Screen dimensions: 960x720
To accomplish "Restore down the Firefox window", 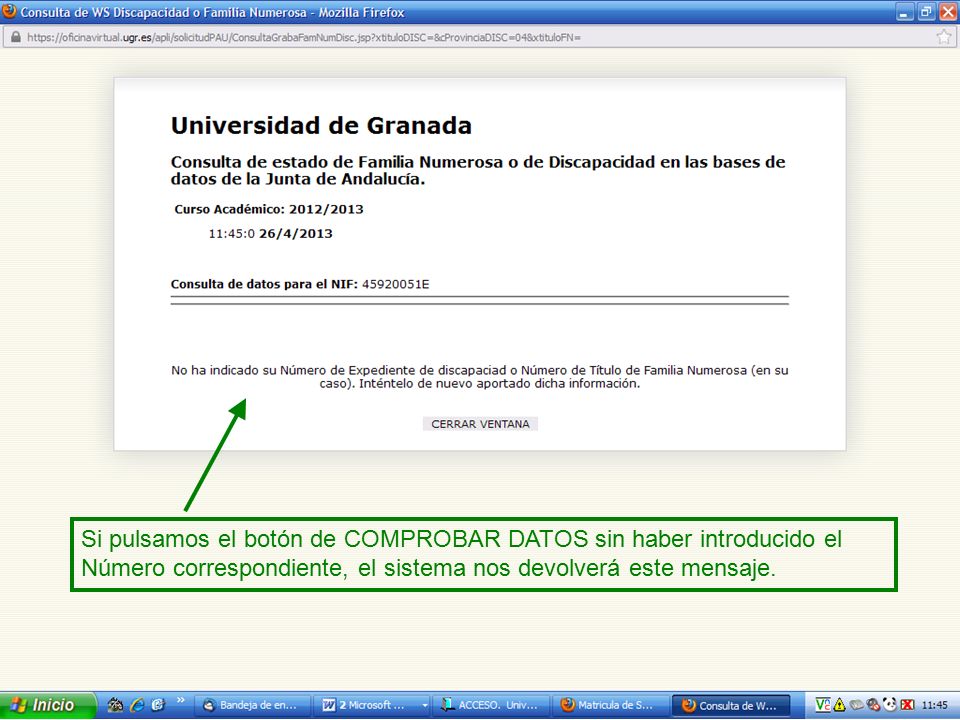I will pyautogui.click(x=926, y=12).
